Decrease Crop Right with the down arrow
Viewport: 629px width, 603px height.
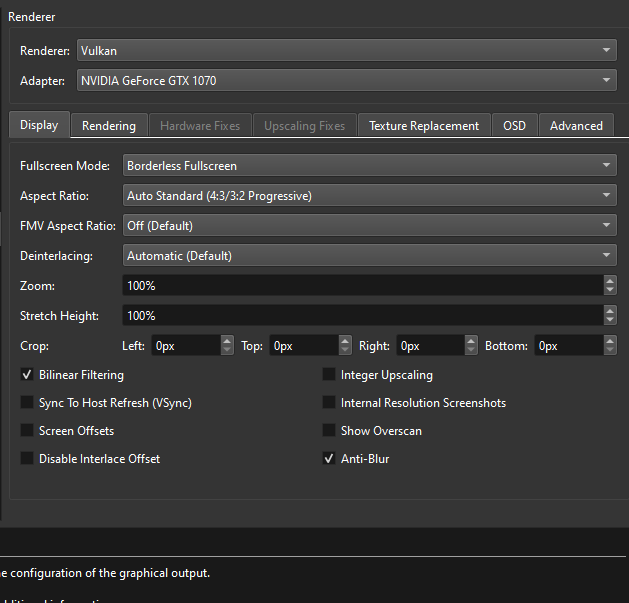point(471,350)
